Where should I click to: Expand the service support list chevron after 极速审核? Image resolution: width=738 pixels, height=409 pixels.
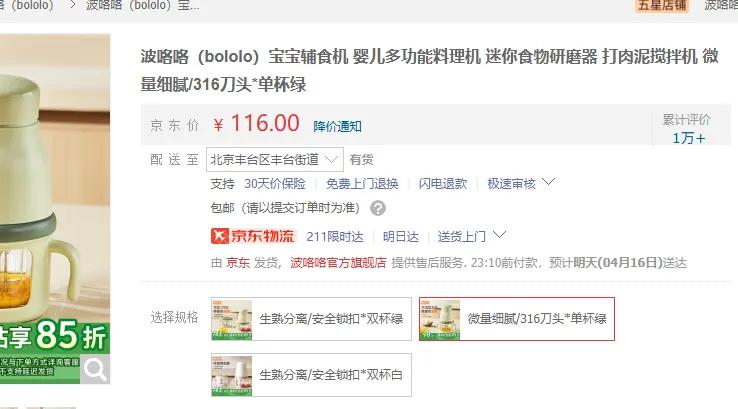[x=548, y=182]
